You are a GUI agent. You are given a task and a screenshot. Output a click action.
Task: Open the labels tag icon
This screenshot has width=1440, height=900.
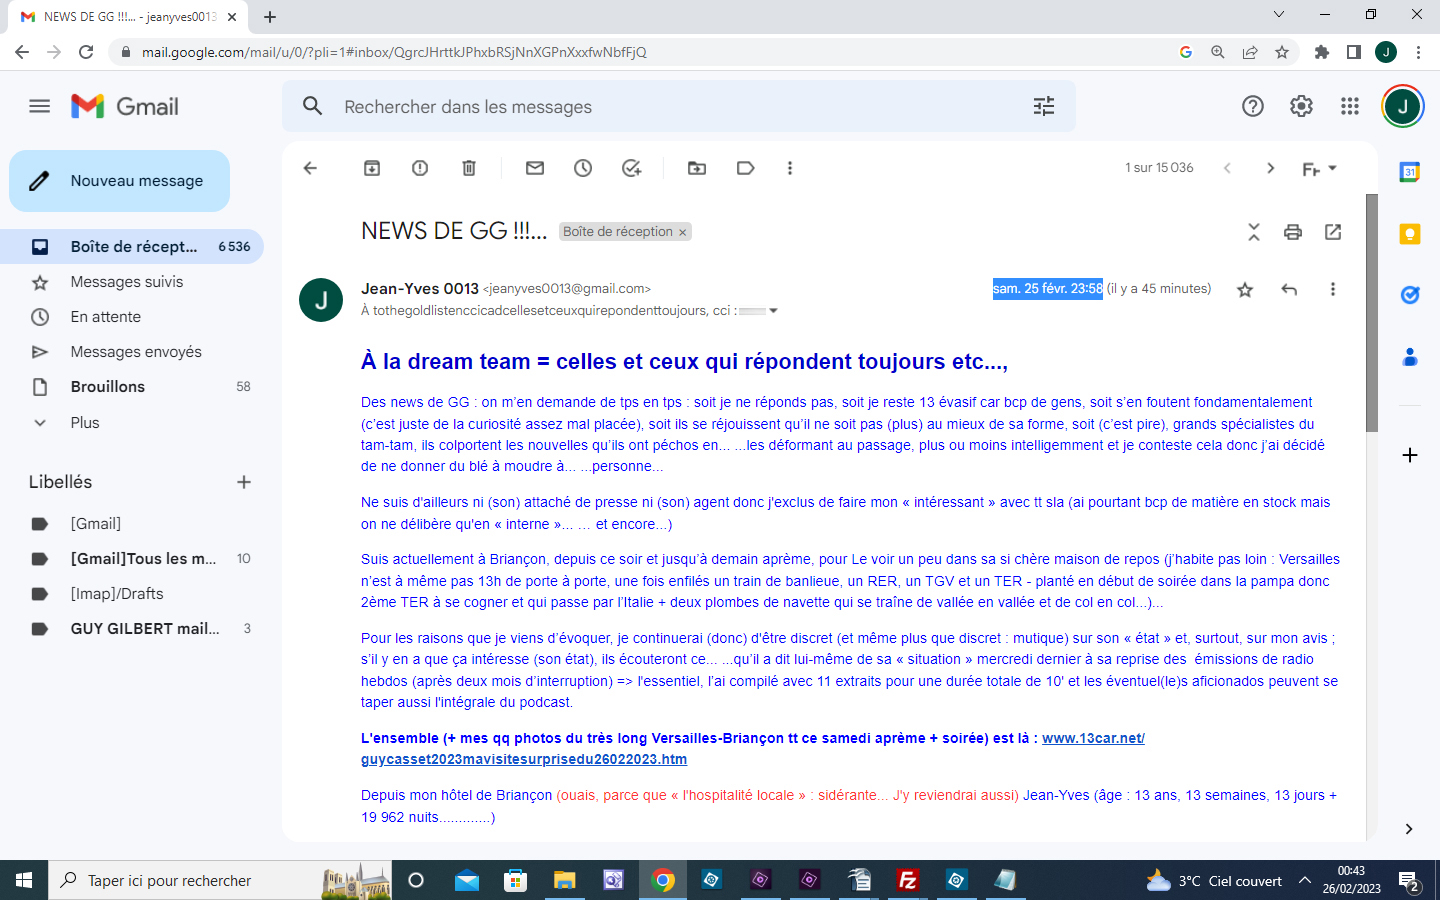point(746,168)
